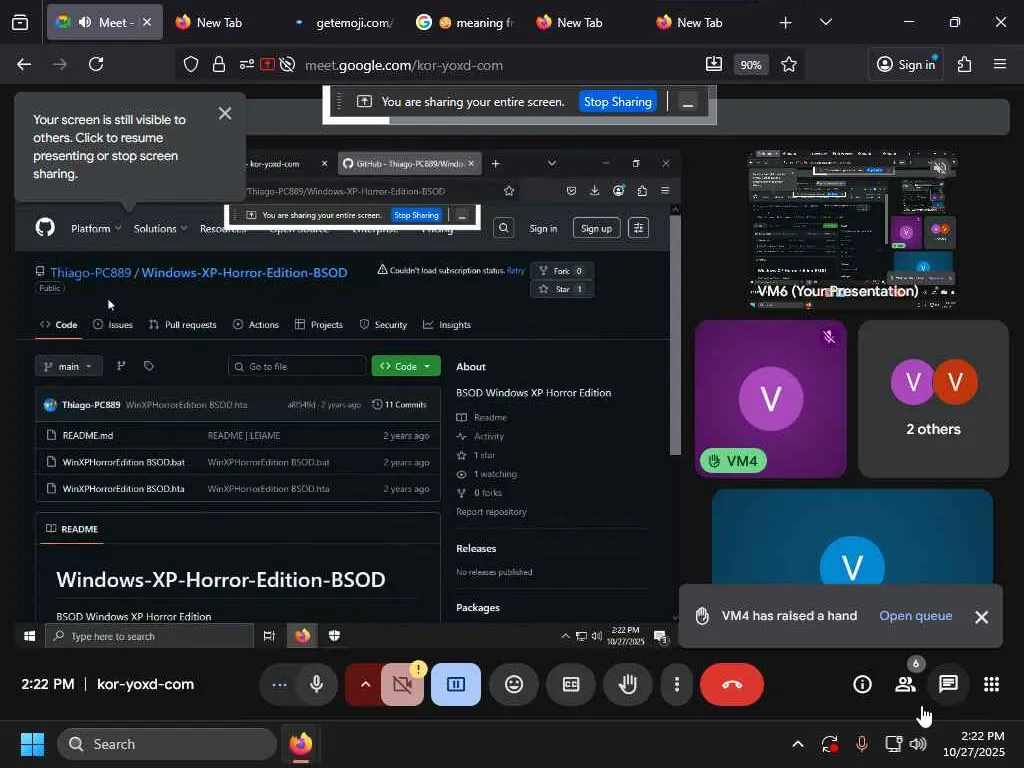
Task: Go back in browser
Action: tap(24, 64)
